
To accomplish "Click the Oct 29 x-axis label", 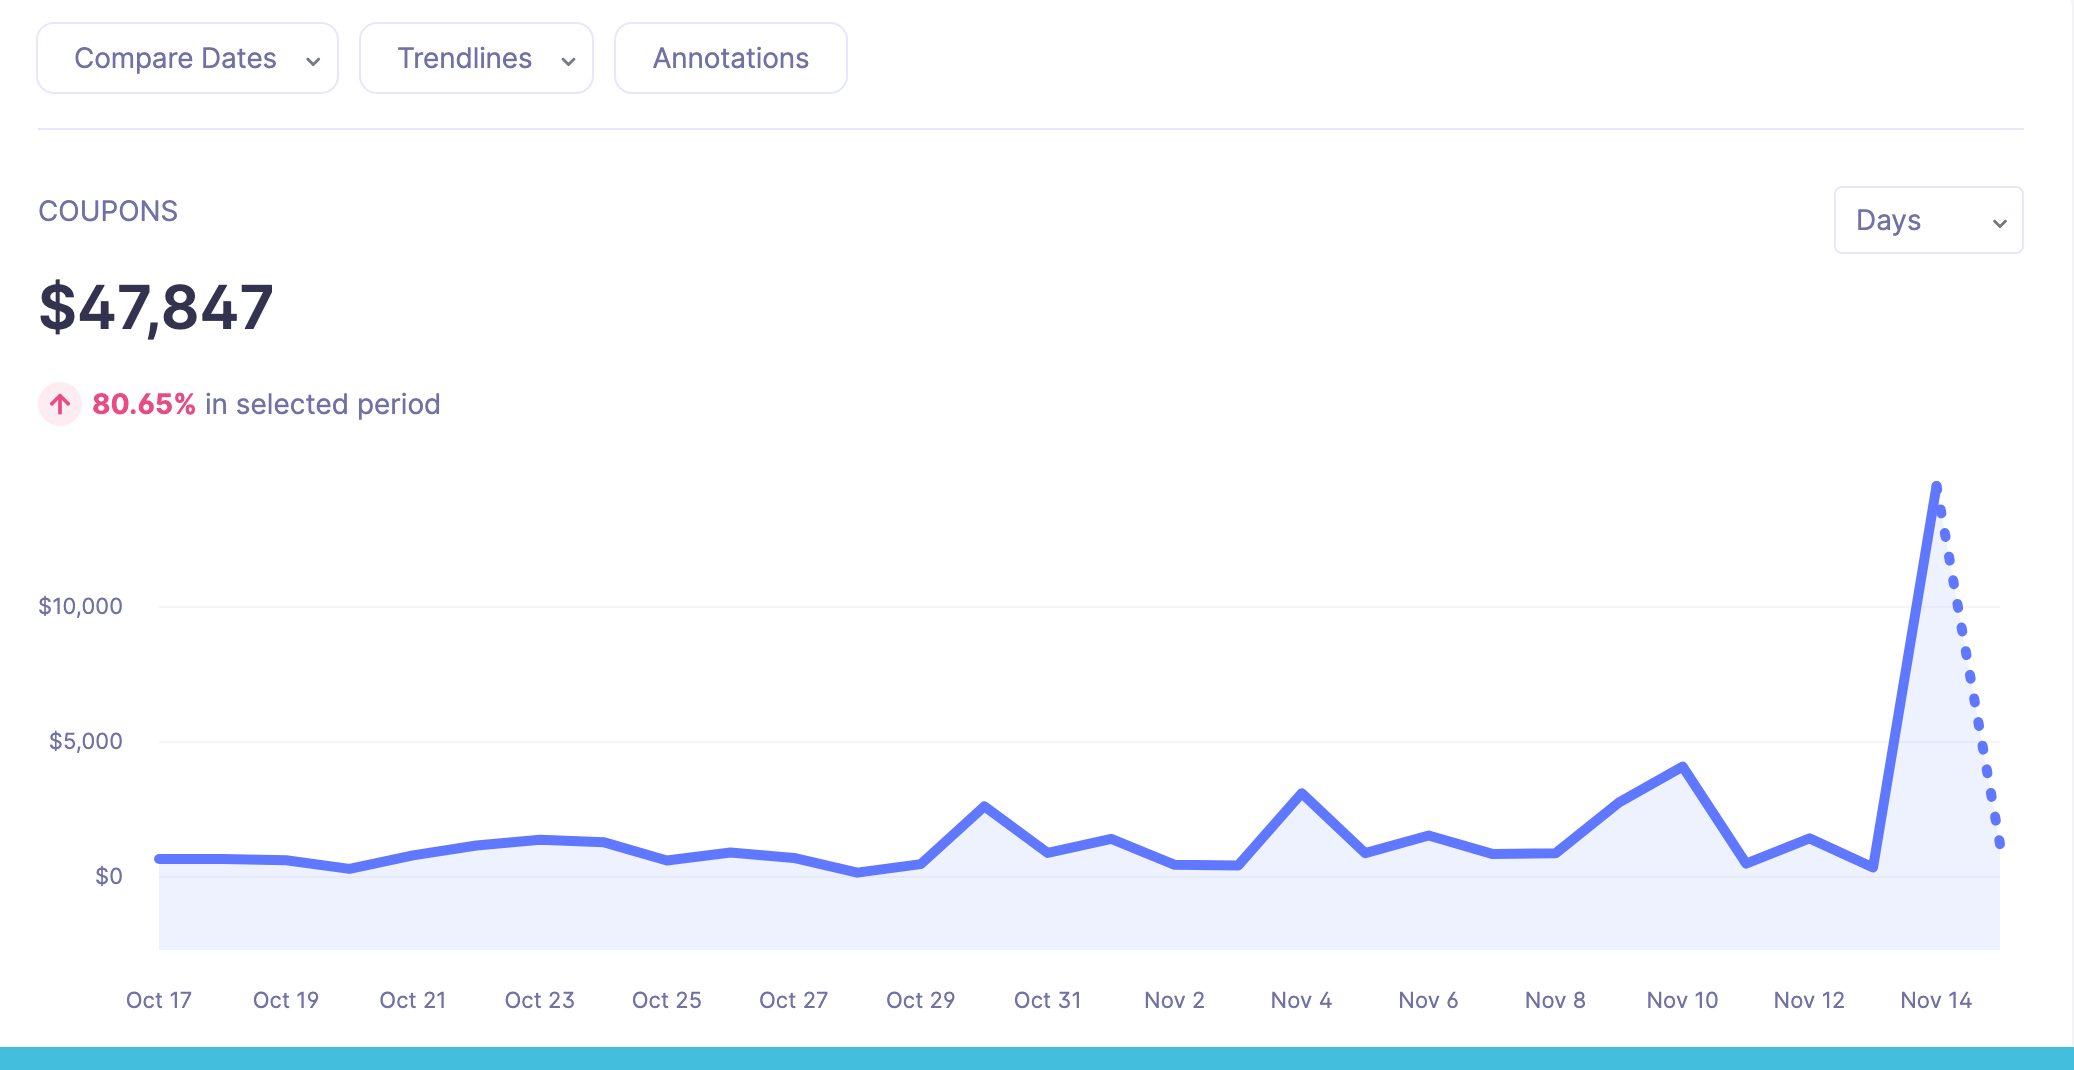I will (x=921, y=1000).
